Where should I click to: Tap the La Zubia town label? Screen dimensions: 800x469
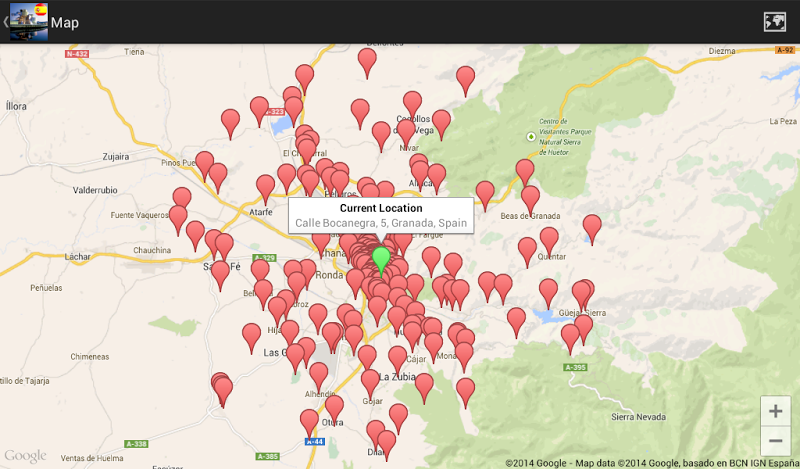397,377
